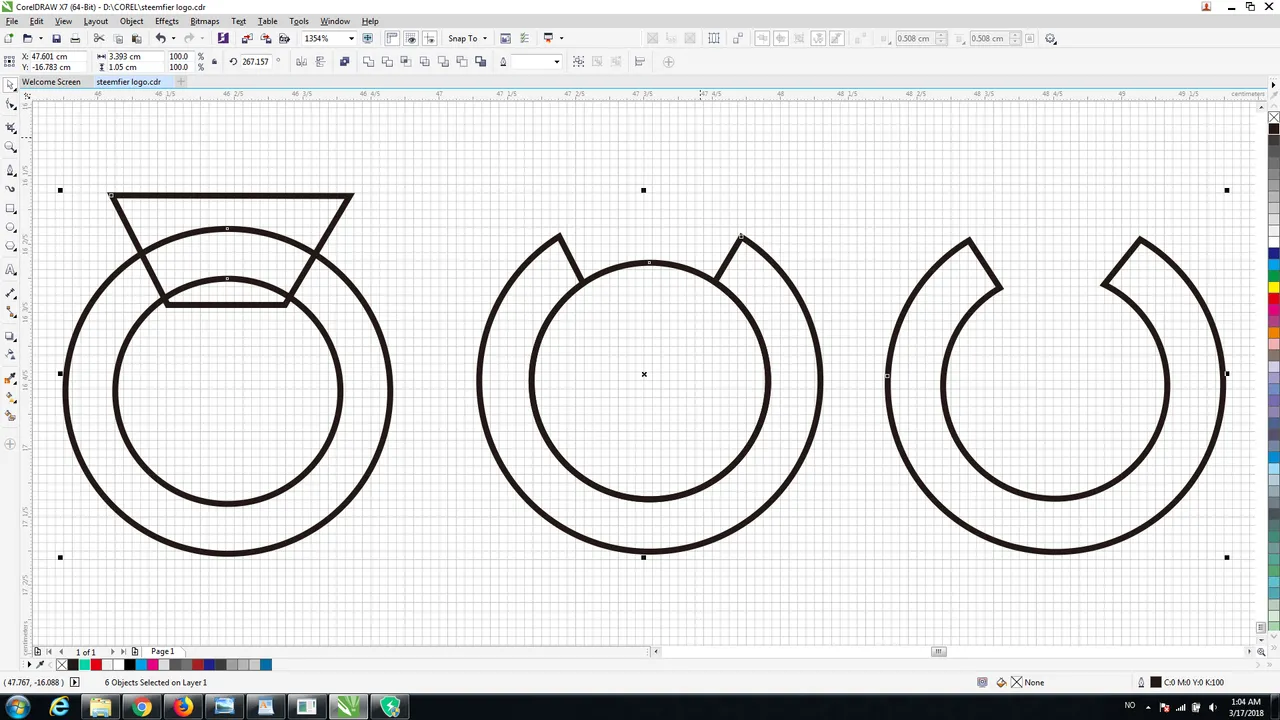Click the Weld shapes icon

point(368,61)
